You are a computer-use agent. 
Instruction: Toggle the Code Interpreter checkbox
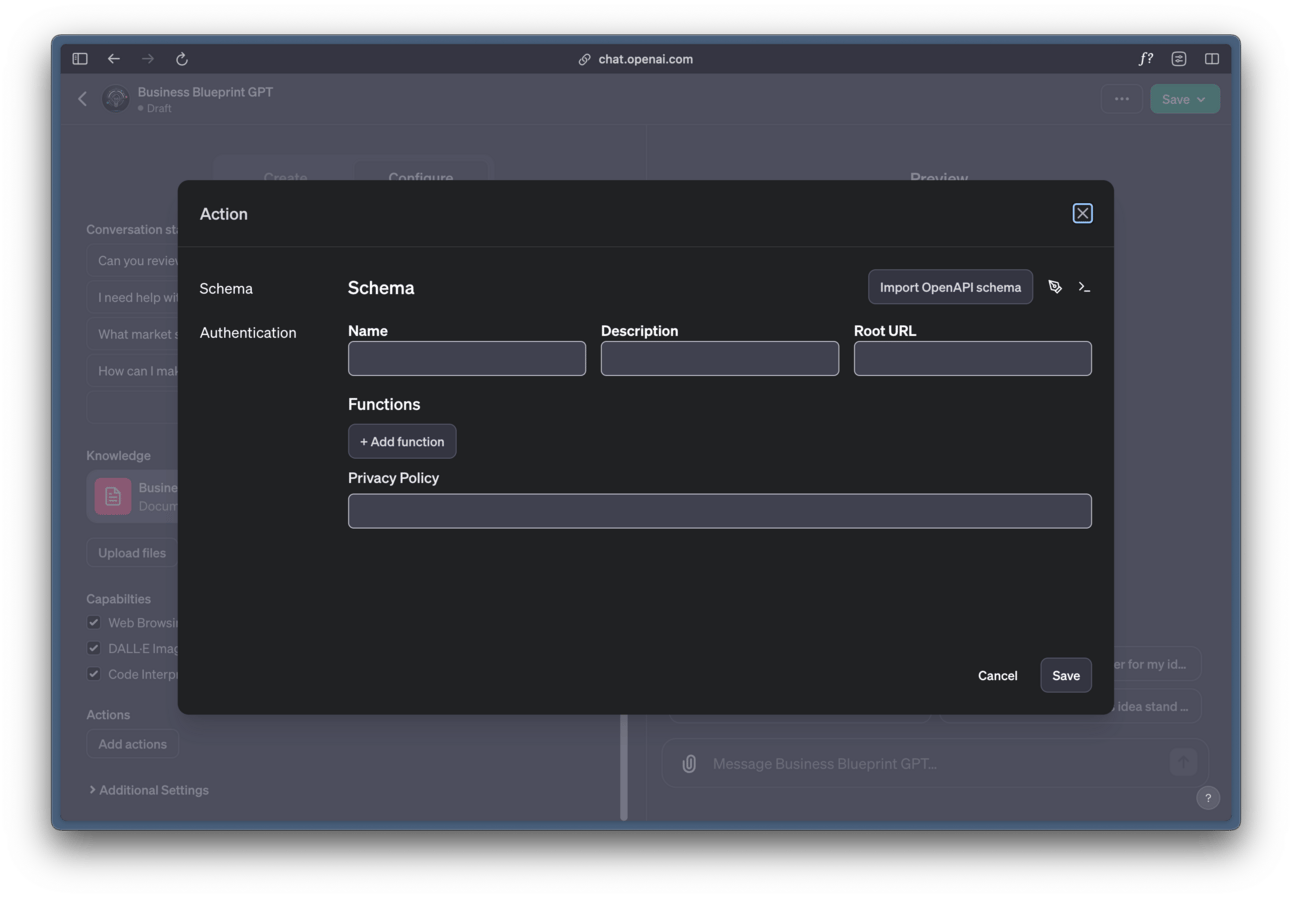(94, 674)
